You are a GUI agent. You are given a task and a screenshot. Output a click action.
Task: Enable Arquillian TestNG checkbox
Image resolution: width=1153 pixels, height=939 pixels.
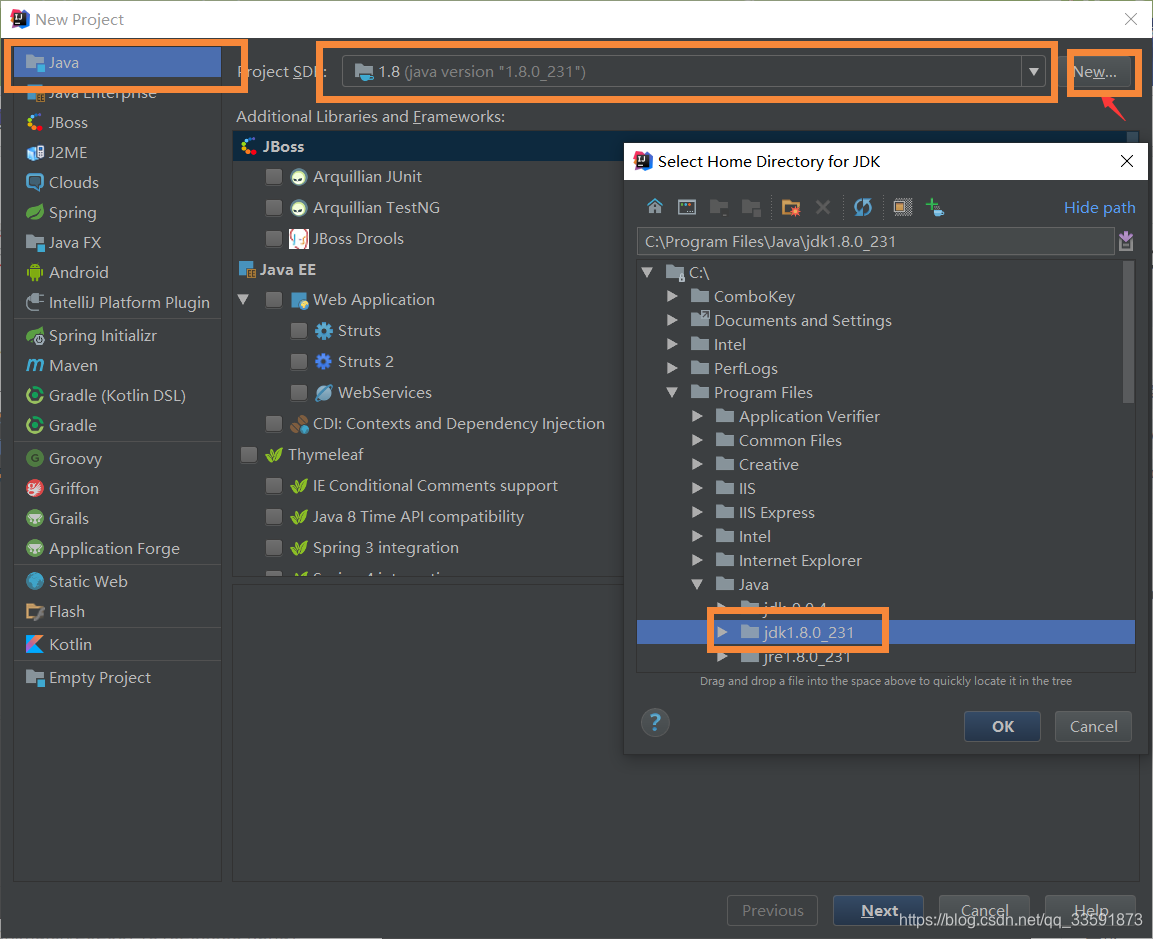[274, 207]
